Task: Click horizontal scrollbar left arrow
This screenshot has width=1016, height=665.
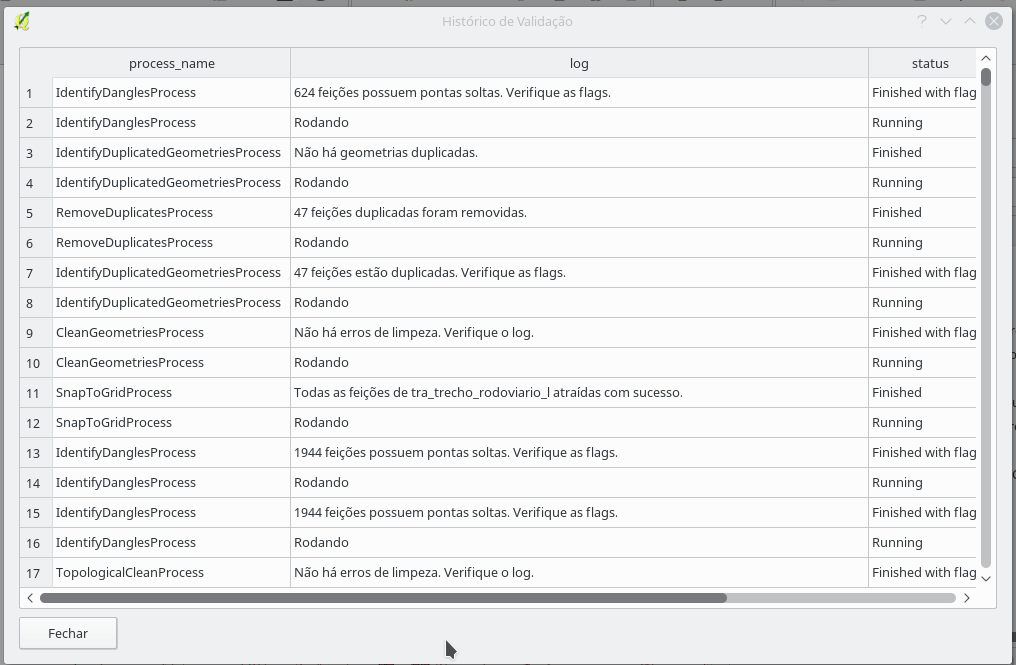Action: [x=30, y=598]
